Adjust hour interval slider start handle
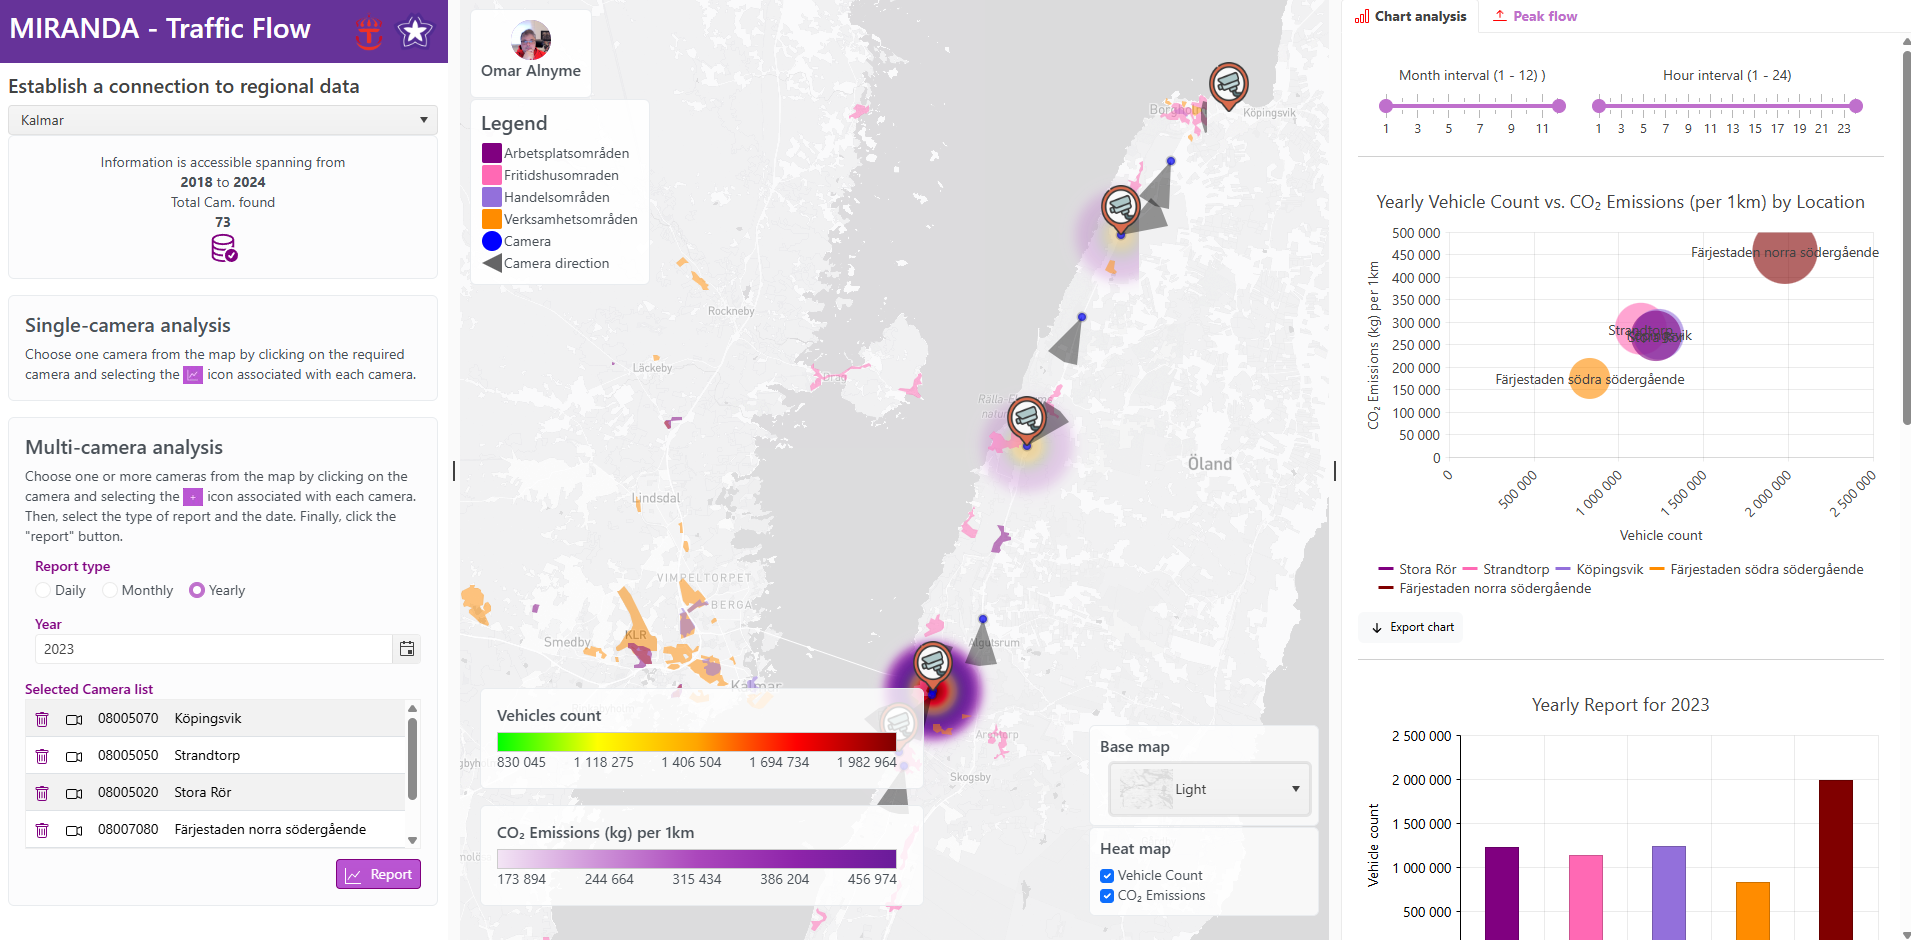Viewport: 1911px width, 940px height. 1599,105
